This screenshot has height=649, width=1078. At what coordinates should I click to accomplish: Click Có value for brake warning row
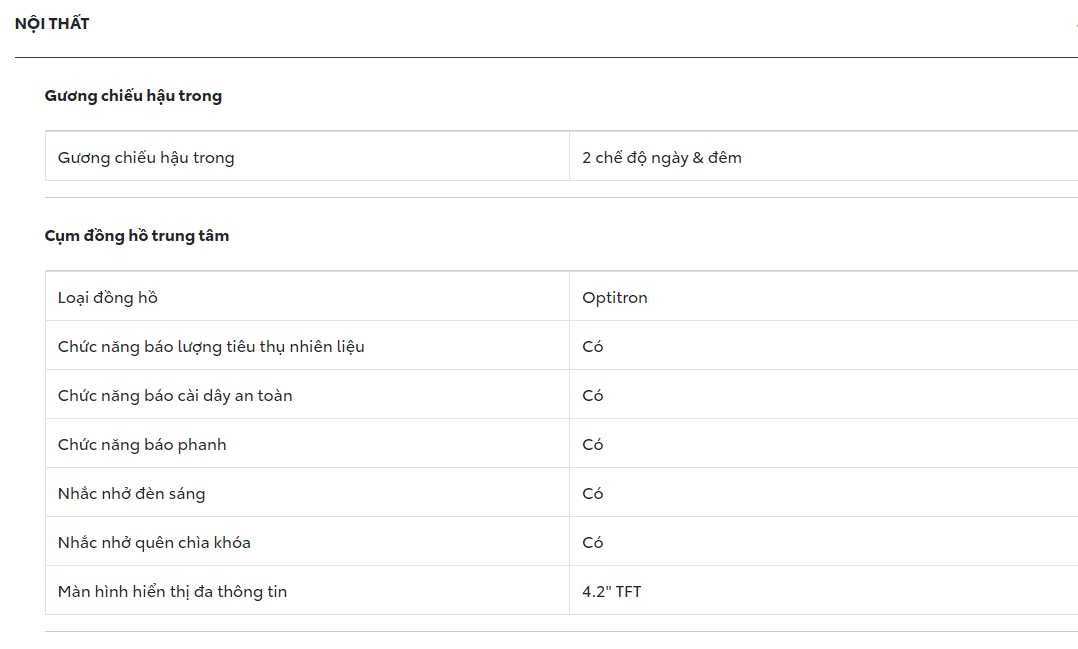pos(593,445)
